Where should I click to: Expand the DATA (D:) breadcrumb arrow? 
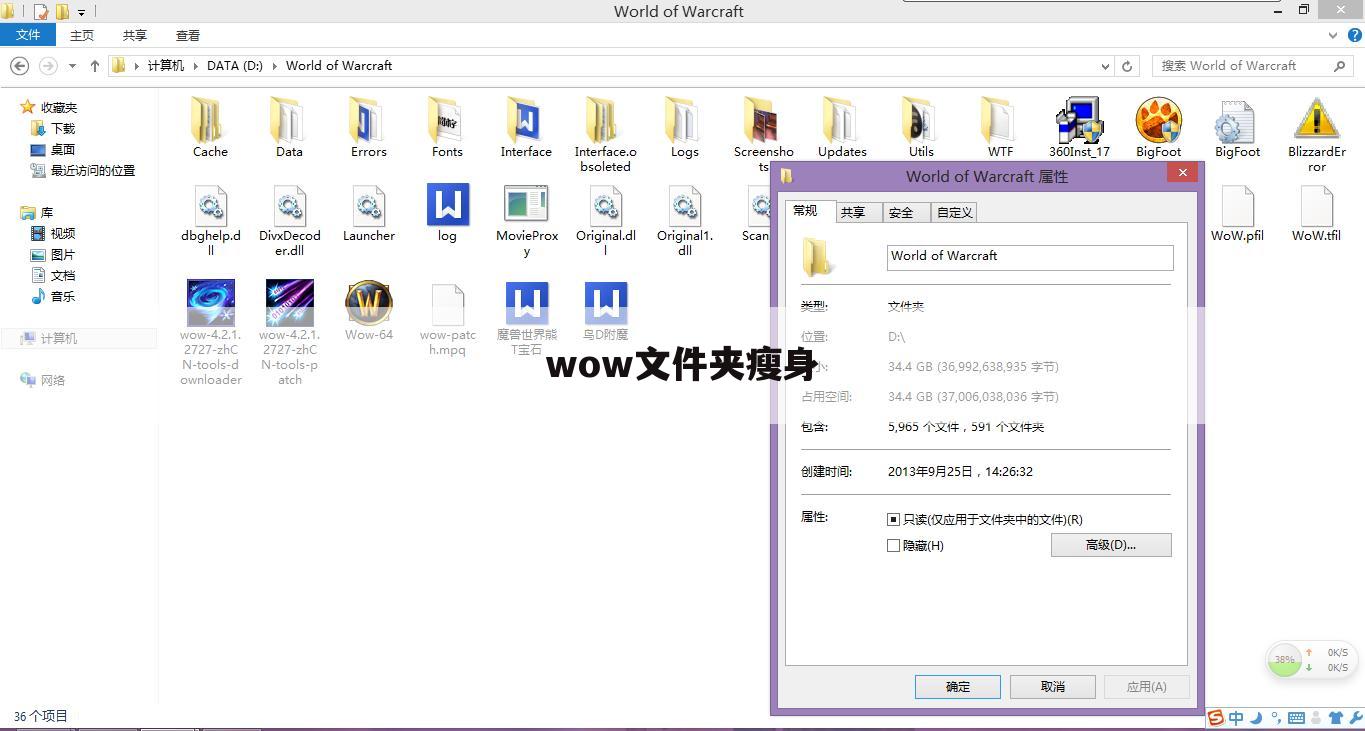274,66
